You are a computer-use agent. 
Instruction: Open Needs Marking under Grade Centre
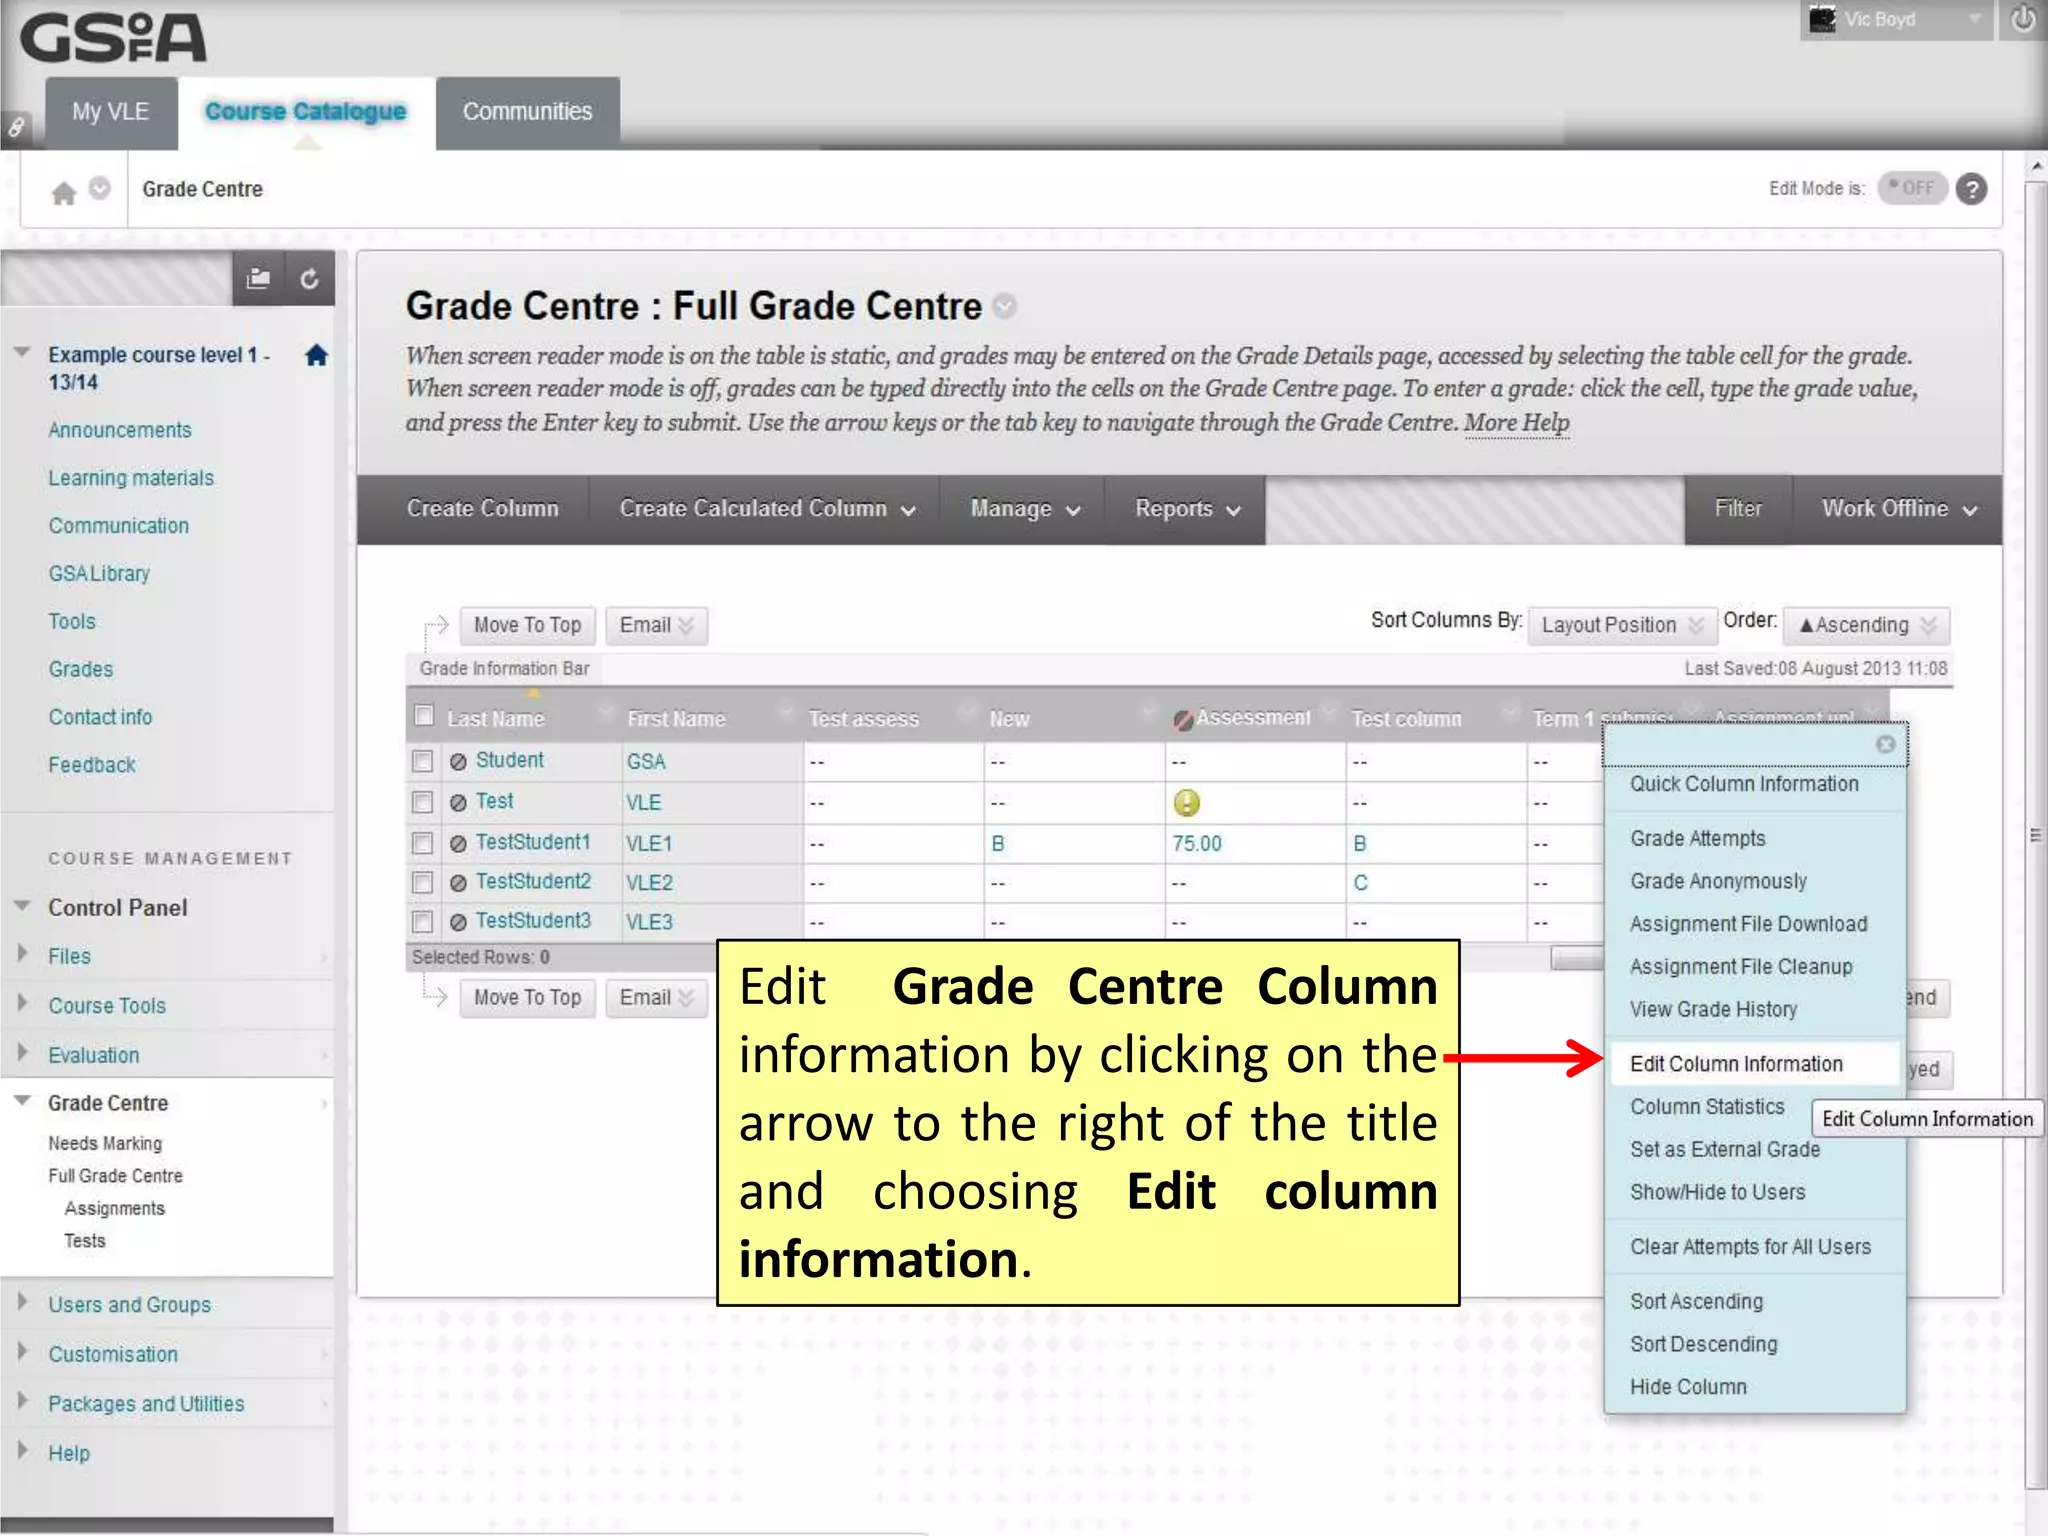(x=105, y=1143)
